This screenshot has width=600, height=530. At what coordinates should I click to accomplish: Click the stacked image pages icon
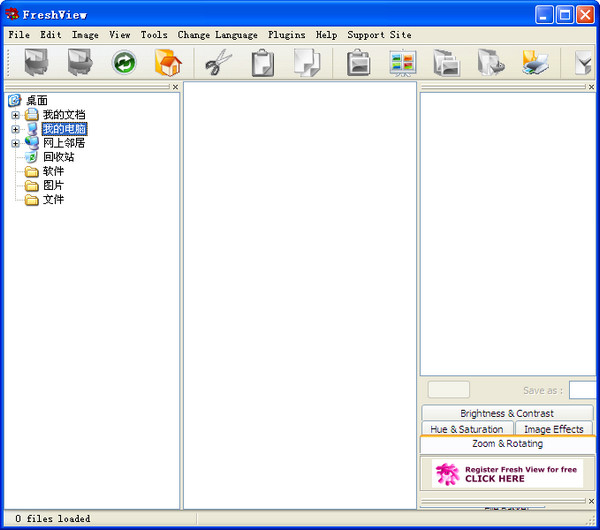[447, 62]
